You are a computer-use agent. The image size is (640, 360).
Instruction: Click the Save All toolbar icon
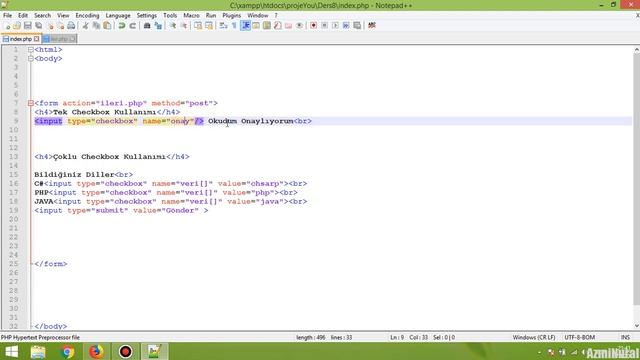pos(39,26)
